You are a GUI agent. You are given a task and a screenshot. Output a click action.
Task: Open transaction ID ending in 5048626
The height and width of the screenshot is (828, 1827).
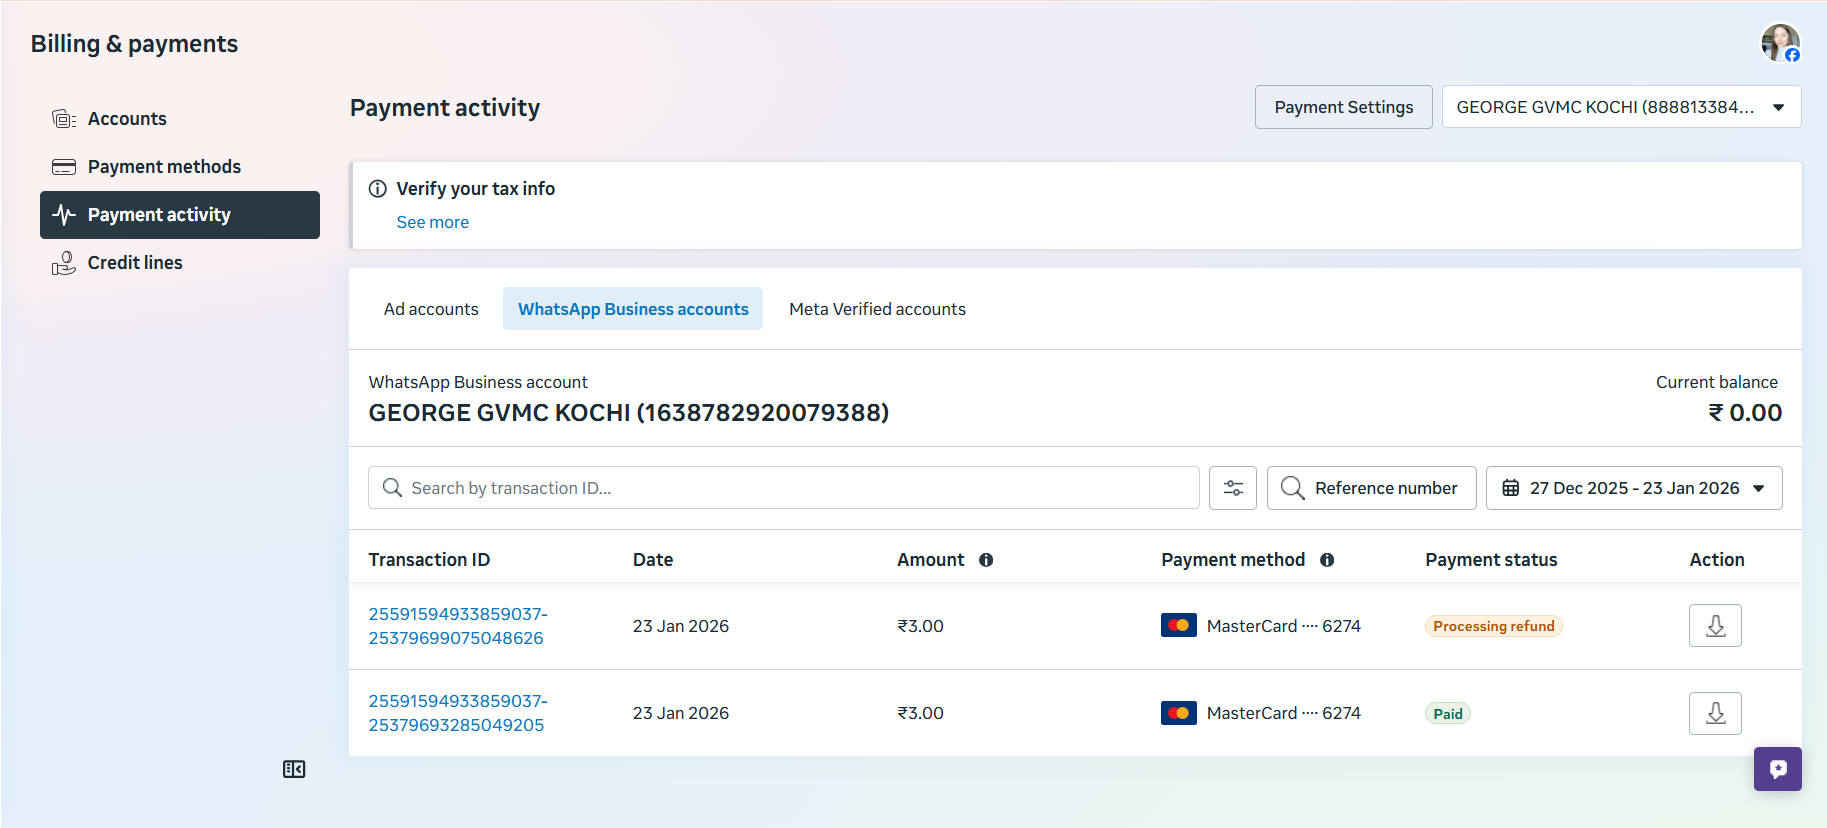pos(457,626)
